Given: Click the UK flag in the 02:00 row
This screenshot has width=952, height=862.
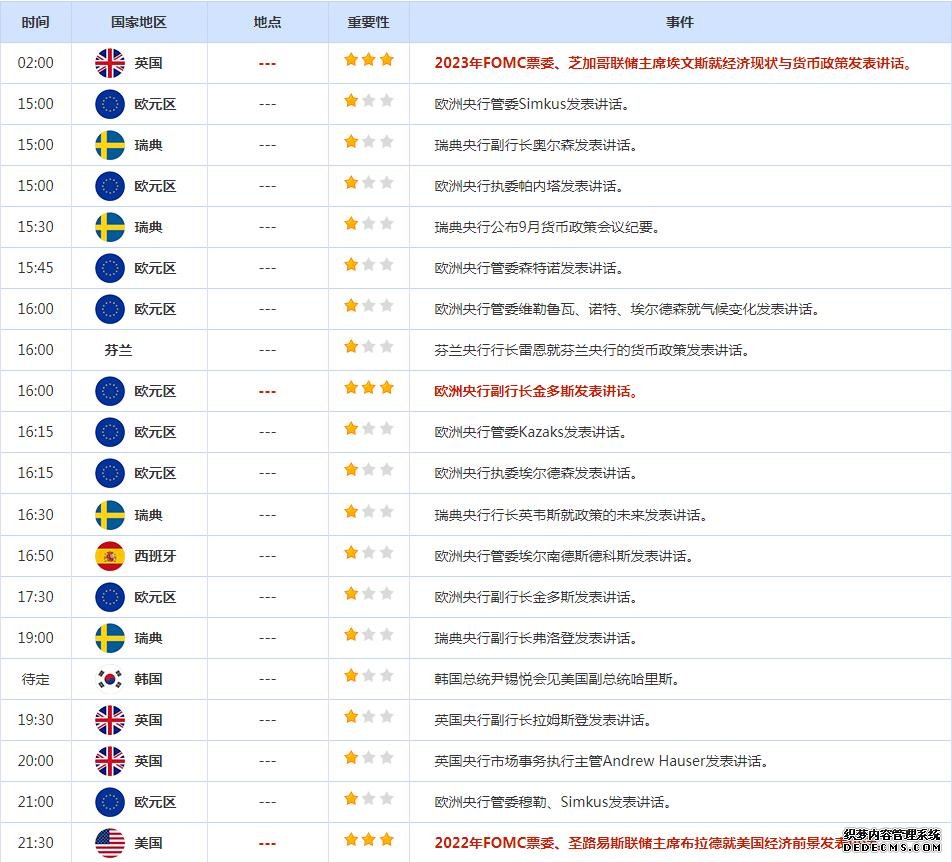Looking at the screenshot, I should pos(110,63).
